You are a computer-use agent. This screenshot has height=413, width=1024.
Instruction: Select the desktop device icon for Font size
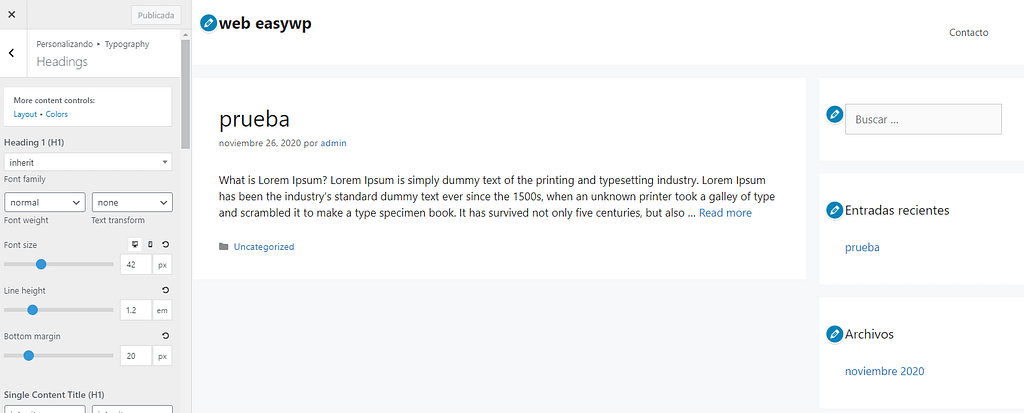click(x=135, y=244)
